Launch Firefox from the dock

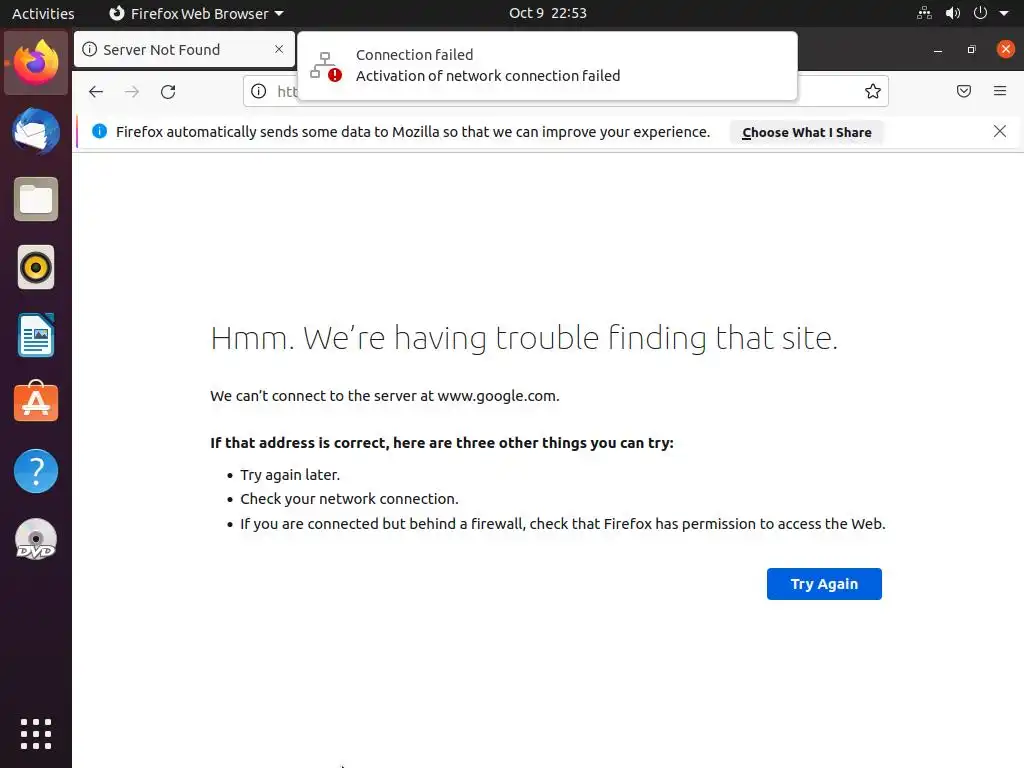36,63
